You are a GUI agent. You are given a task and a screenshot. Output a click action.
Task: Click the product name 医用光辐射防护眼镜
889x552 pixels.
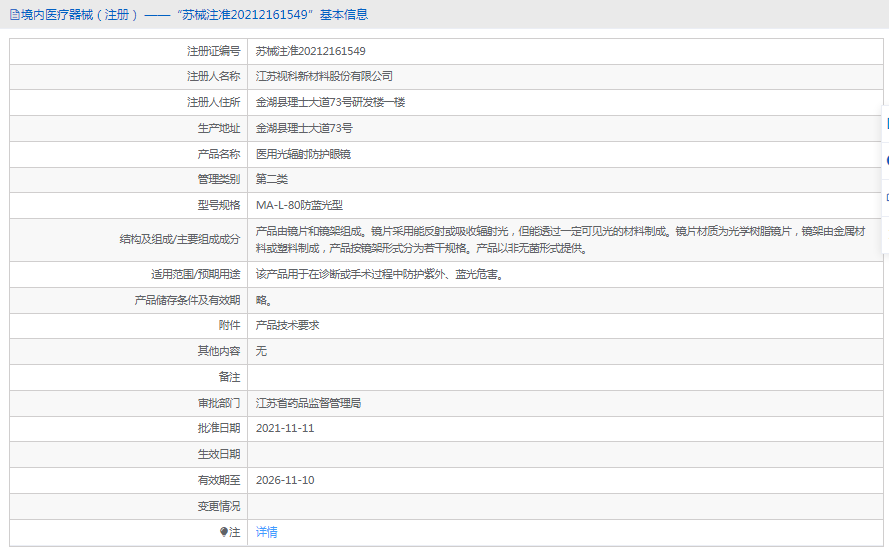pos(303,154)
